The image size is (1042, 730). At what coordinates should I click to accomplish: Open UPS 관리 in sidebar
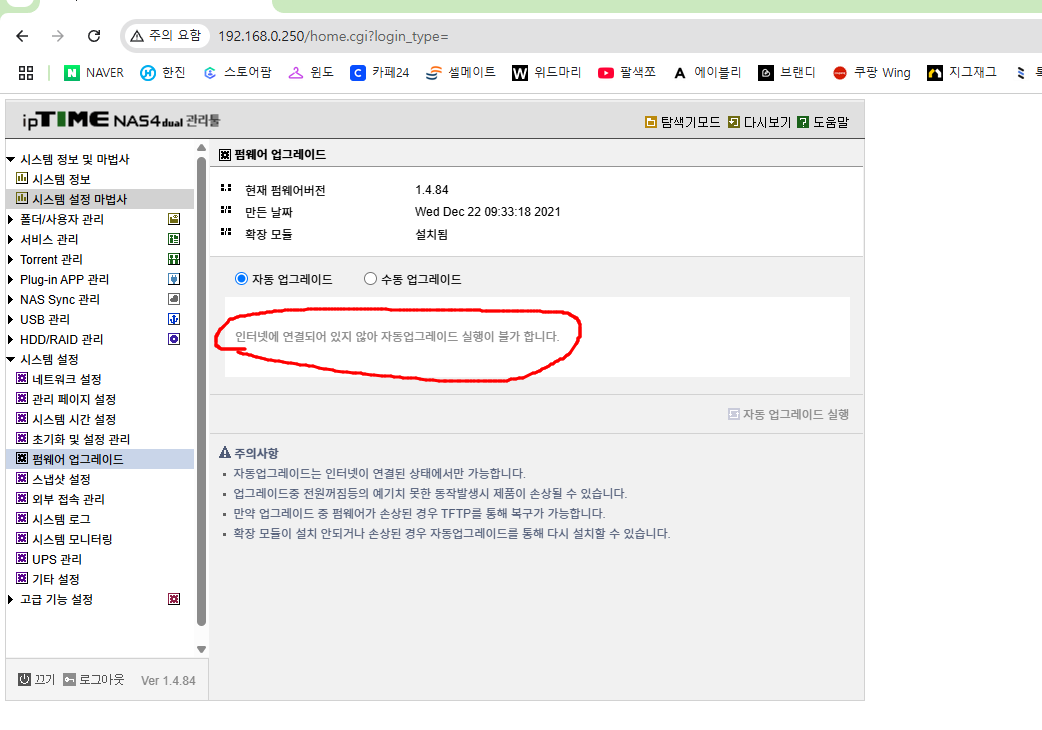coord(57,559)
